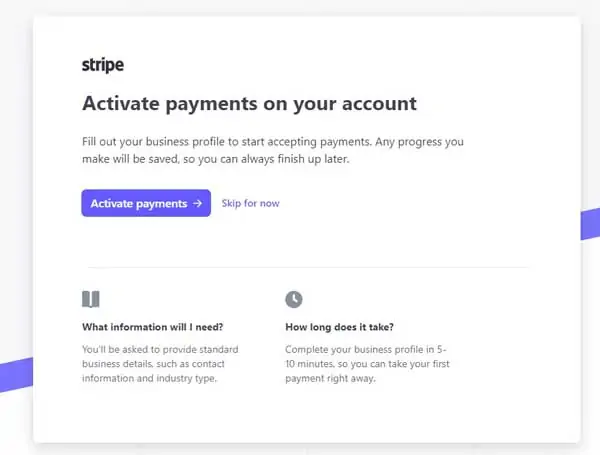600x455 pixels.
Task: Select the 'Activate payments on your account' heading
Action: 249,103
